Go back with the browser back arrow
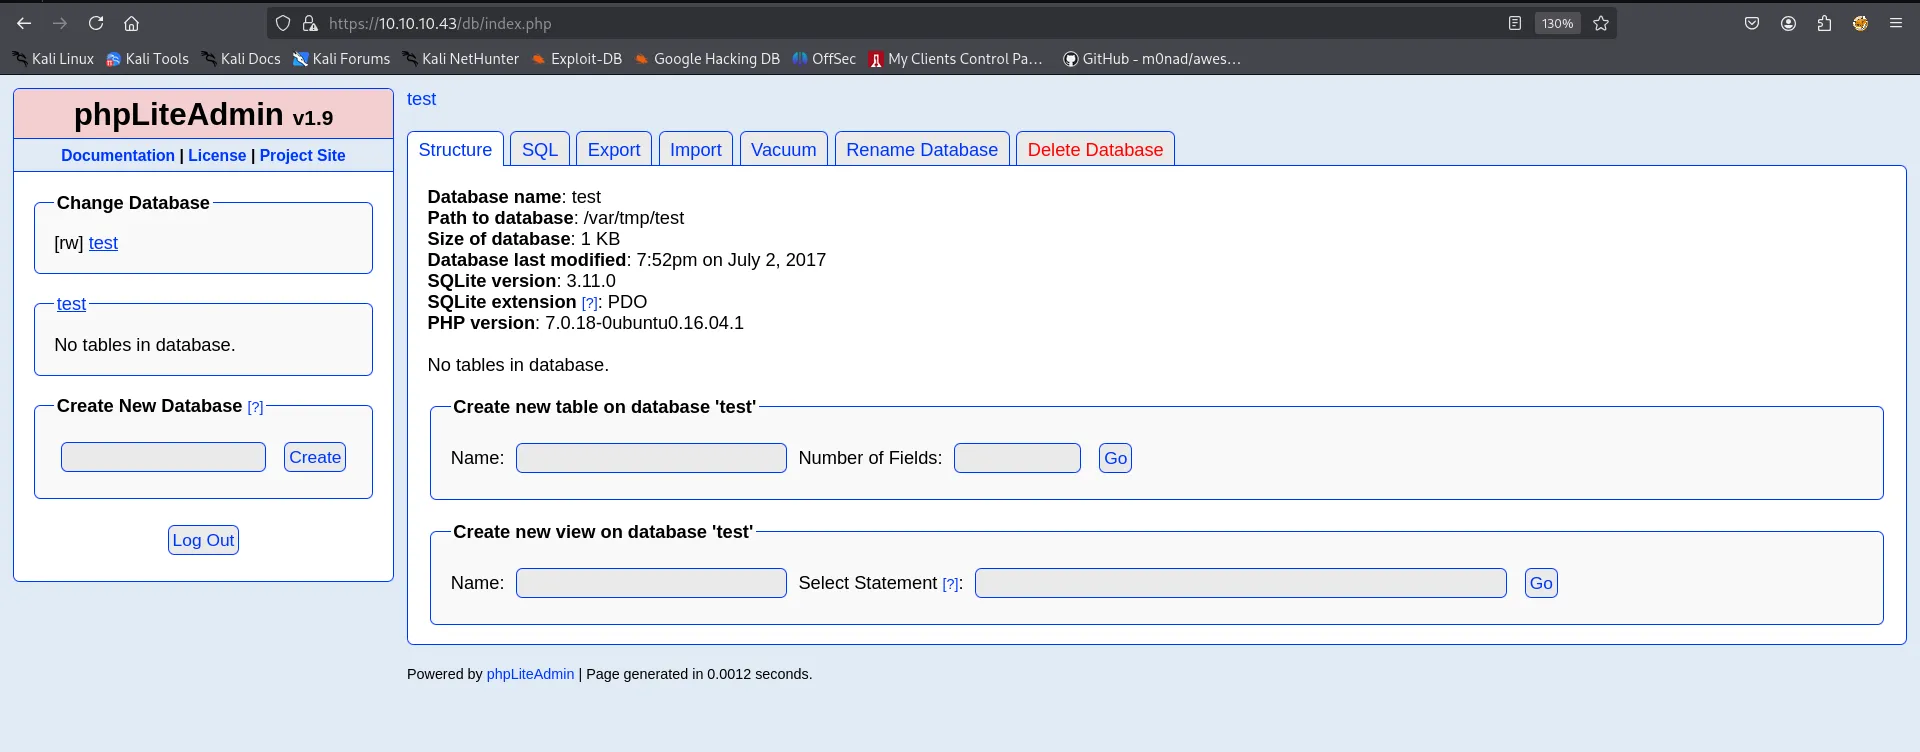Screen dimensions: 1920x752 pyautogui.click(x=24, y=23)
